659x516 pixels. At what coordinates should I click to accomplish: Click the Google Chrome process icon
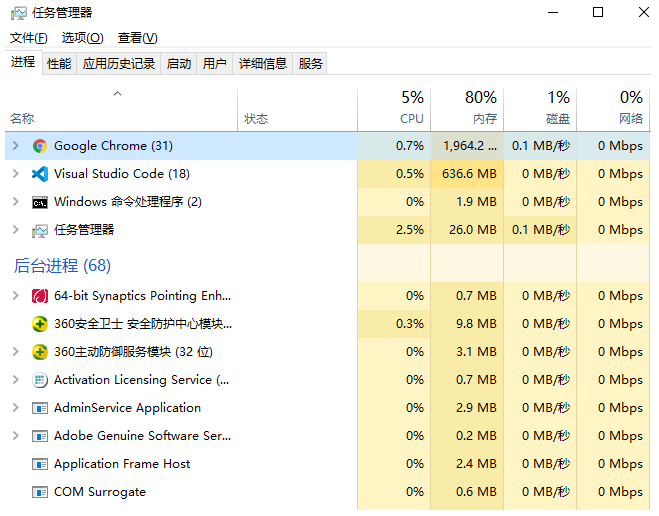pos(40,146)
